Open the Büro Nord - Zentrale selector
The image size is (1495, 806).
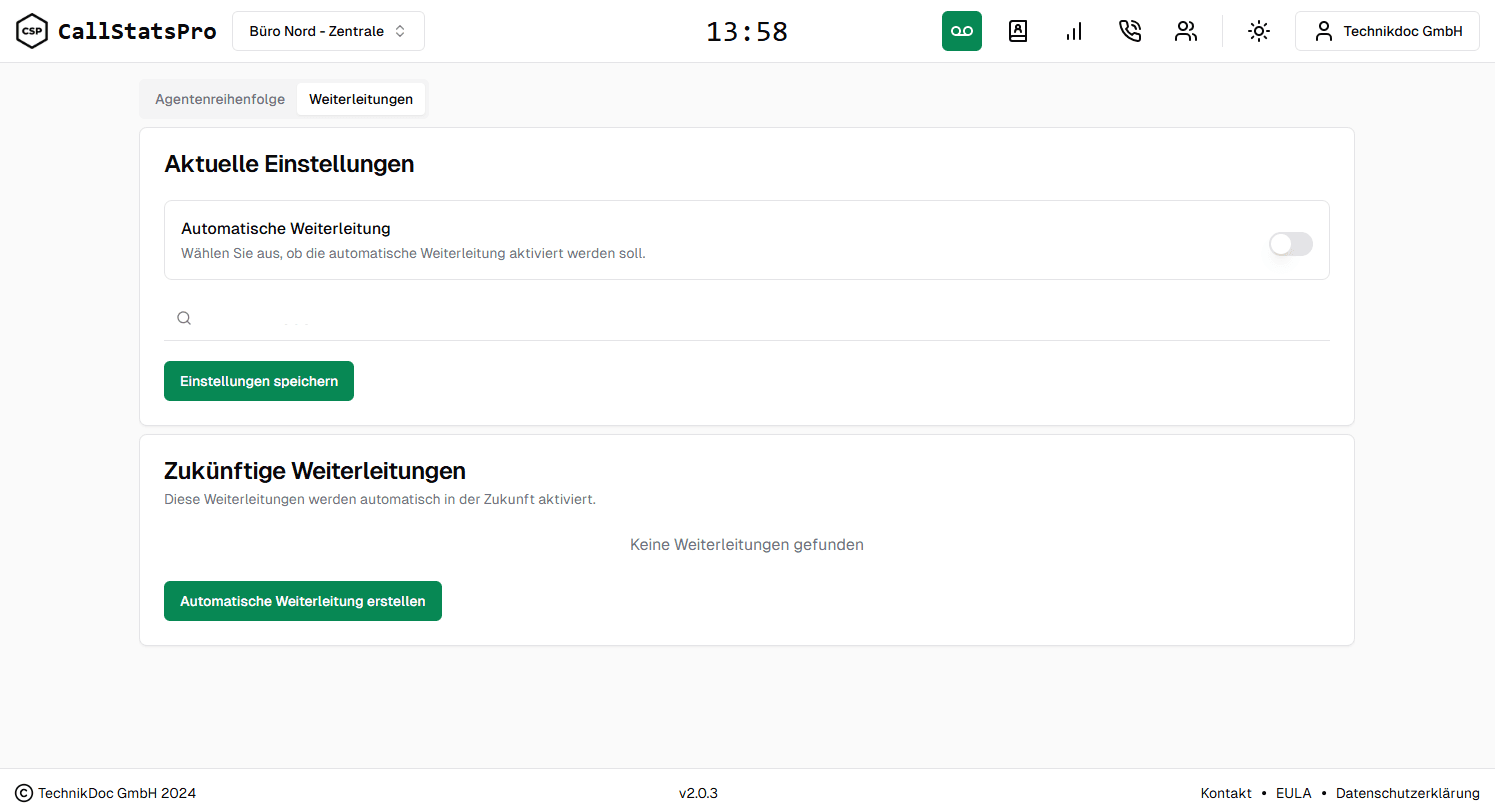tap(328, 31)
